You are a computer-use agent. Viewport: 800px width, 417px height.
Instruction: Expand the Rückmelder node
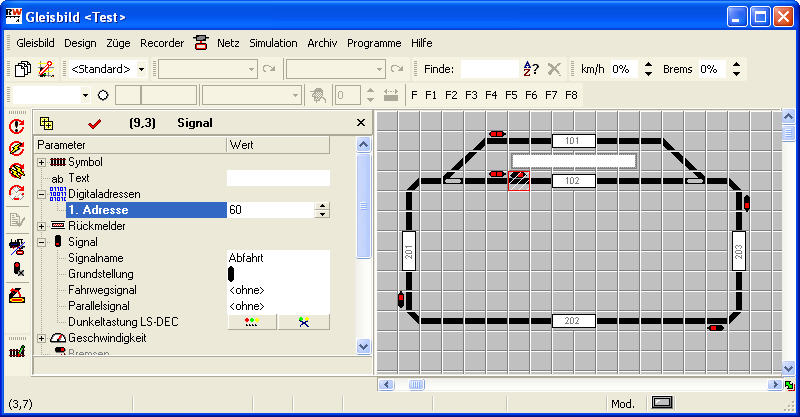click(x=42, y=226)
